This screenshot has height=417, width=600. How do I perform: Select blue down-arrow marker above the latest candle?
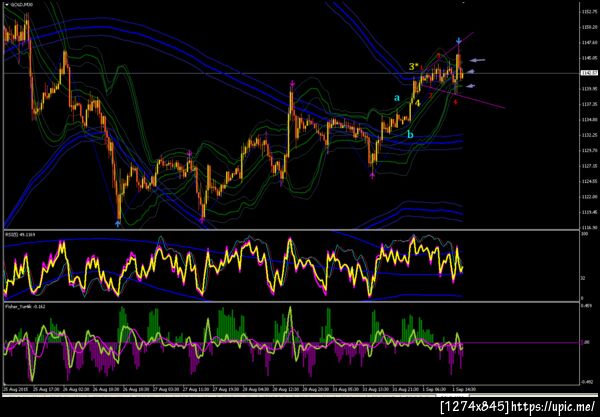pyautogui.click(x=459, y=40)
